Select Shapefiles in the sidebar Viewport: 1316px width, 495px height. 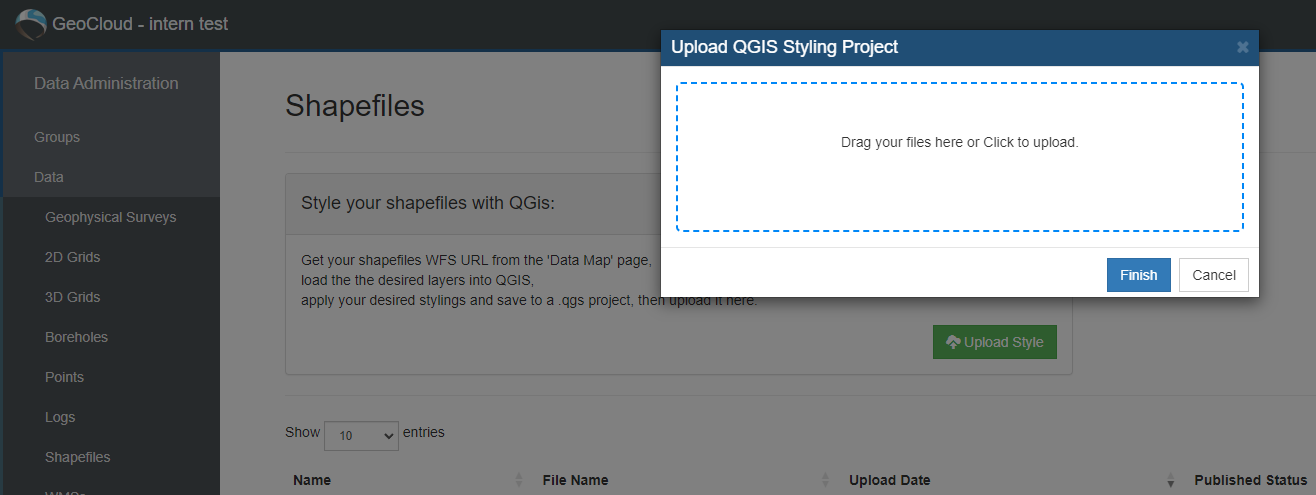point(78,457)
